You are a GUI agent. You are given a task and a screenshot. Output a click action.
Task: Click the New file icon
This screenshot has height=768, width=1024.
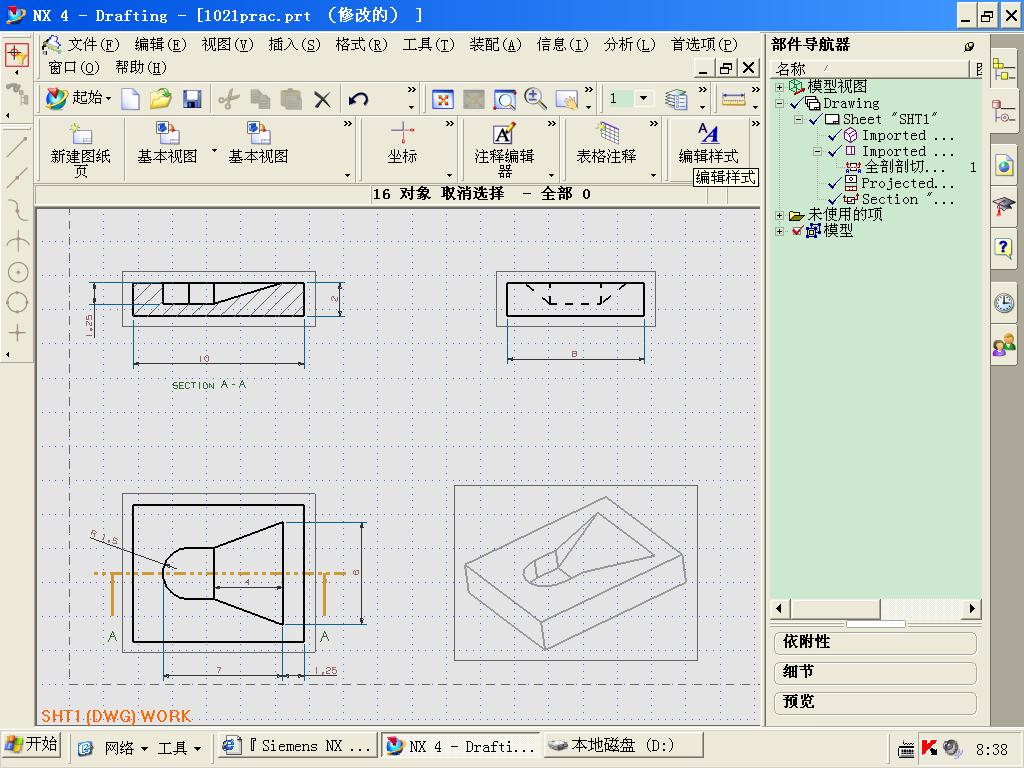click(130, 99)
